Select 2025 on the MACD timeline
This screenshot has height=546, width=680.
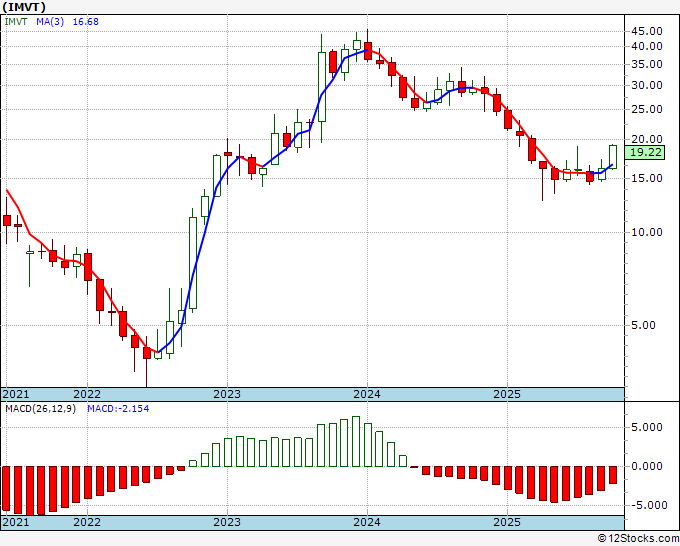[x=507, y=522]
